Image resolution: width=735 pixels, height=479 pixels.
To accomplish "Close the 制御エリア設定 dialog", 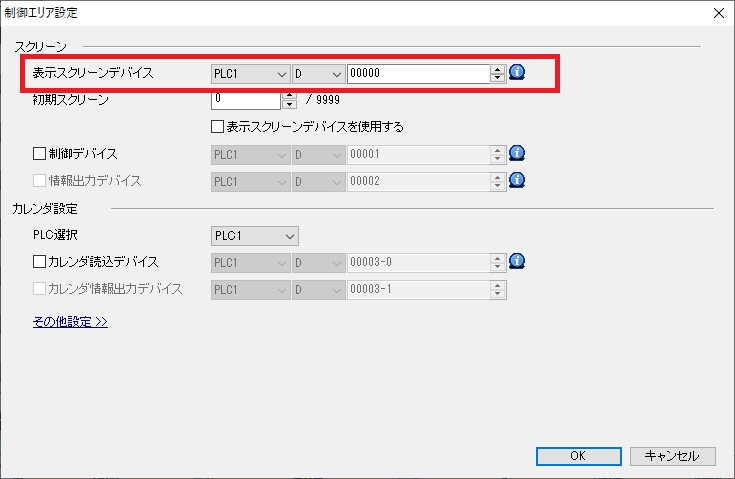I will pos(718,13).
